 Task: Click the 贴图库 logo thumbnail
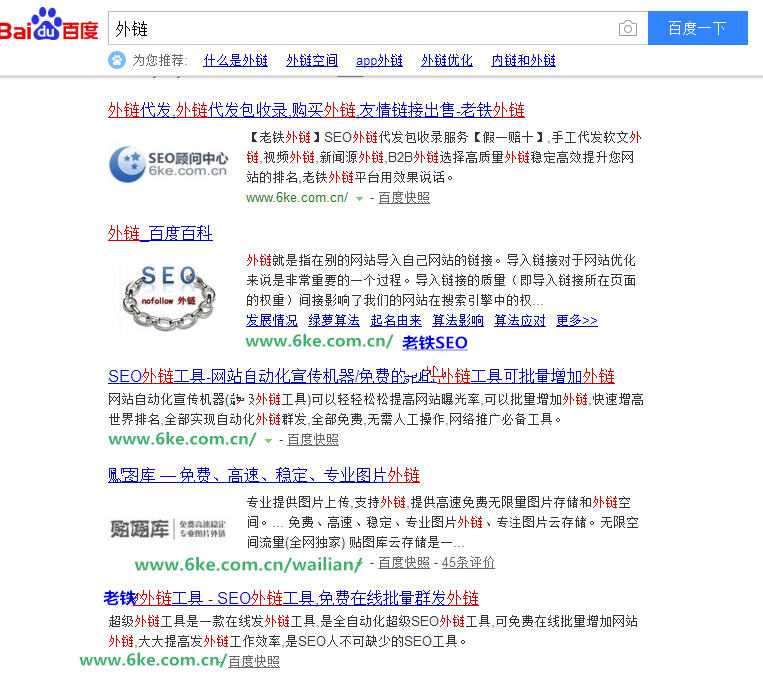168,529
